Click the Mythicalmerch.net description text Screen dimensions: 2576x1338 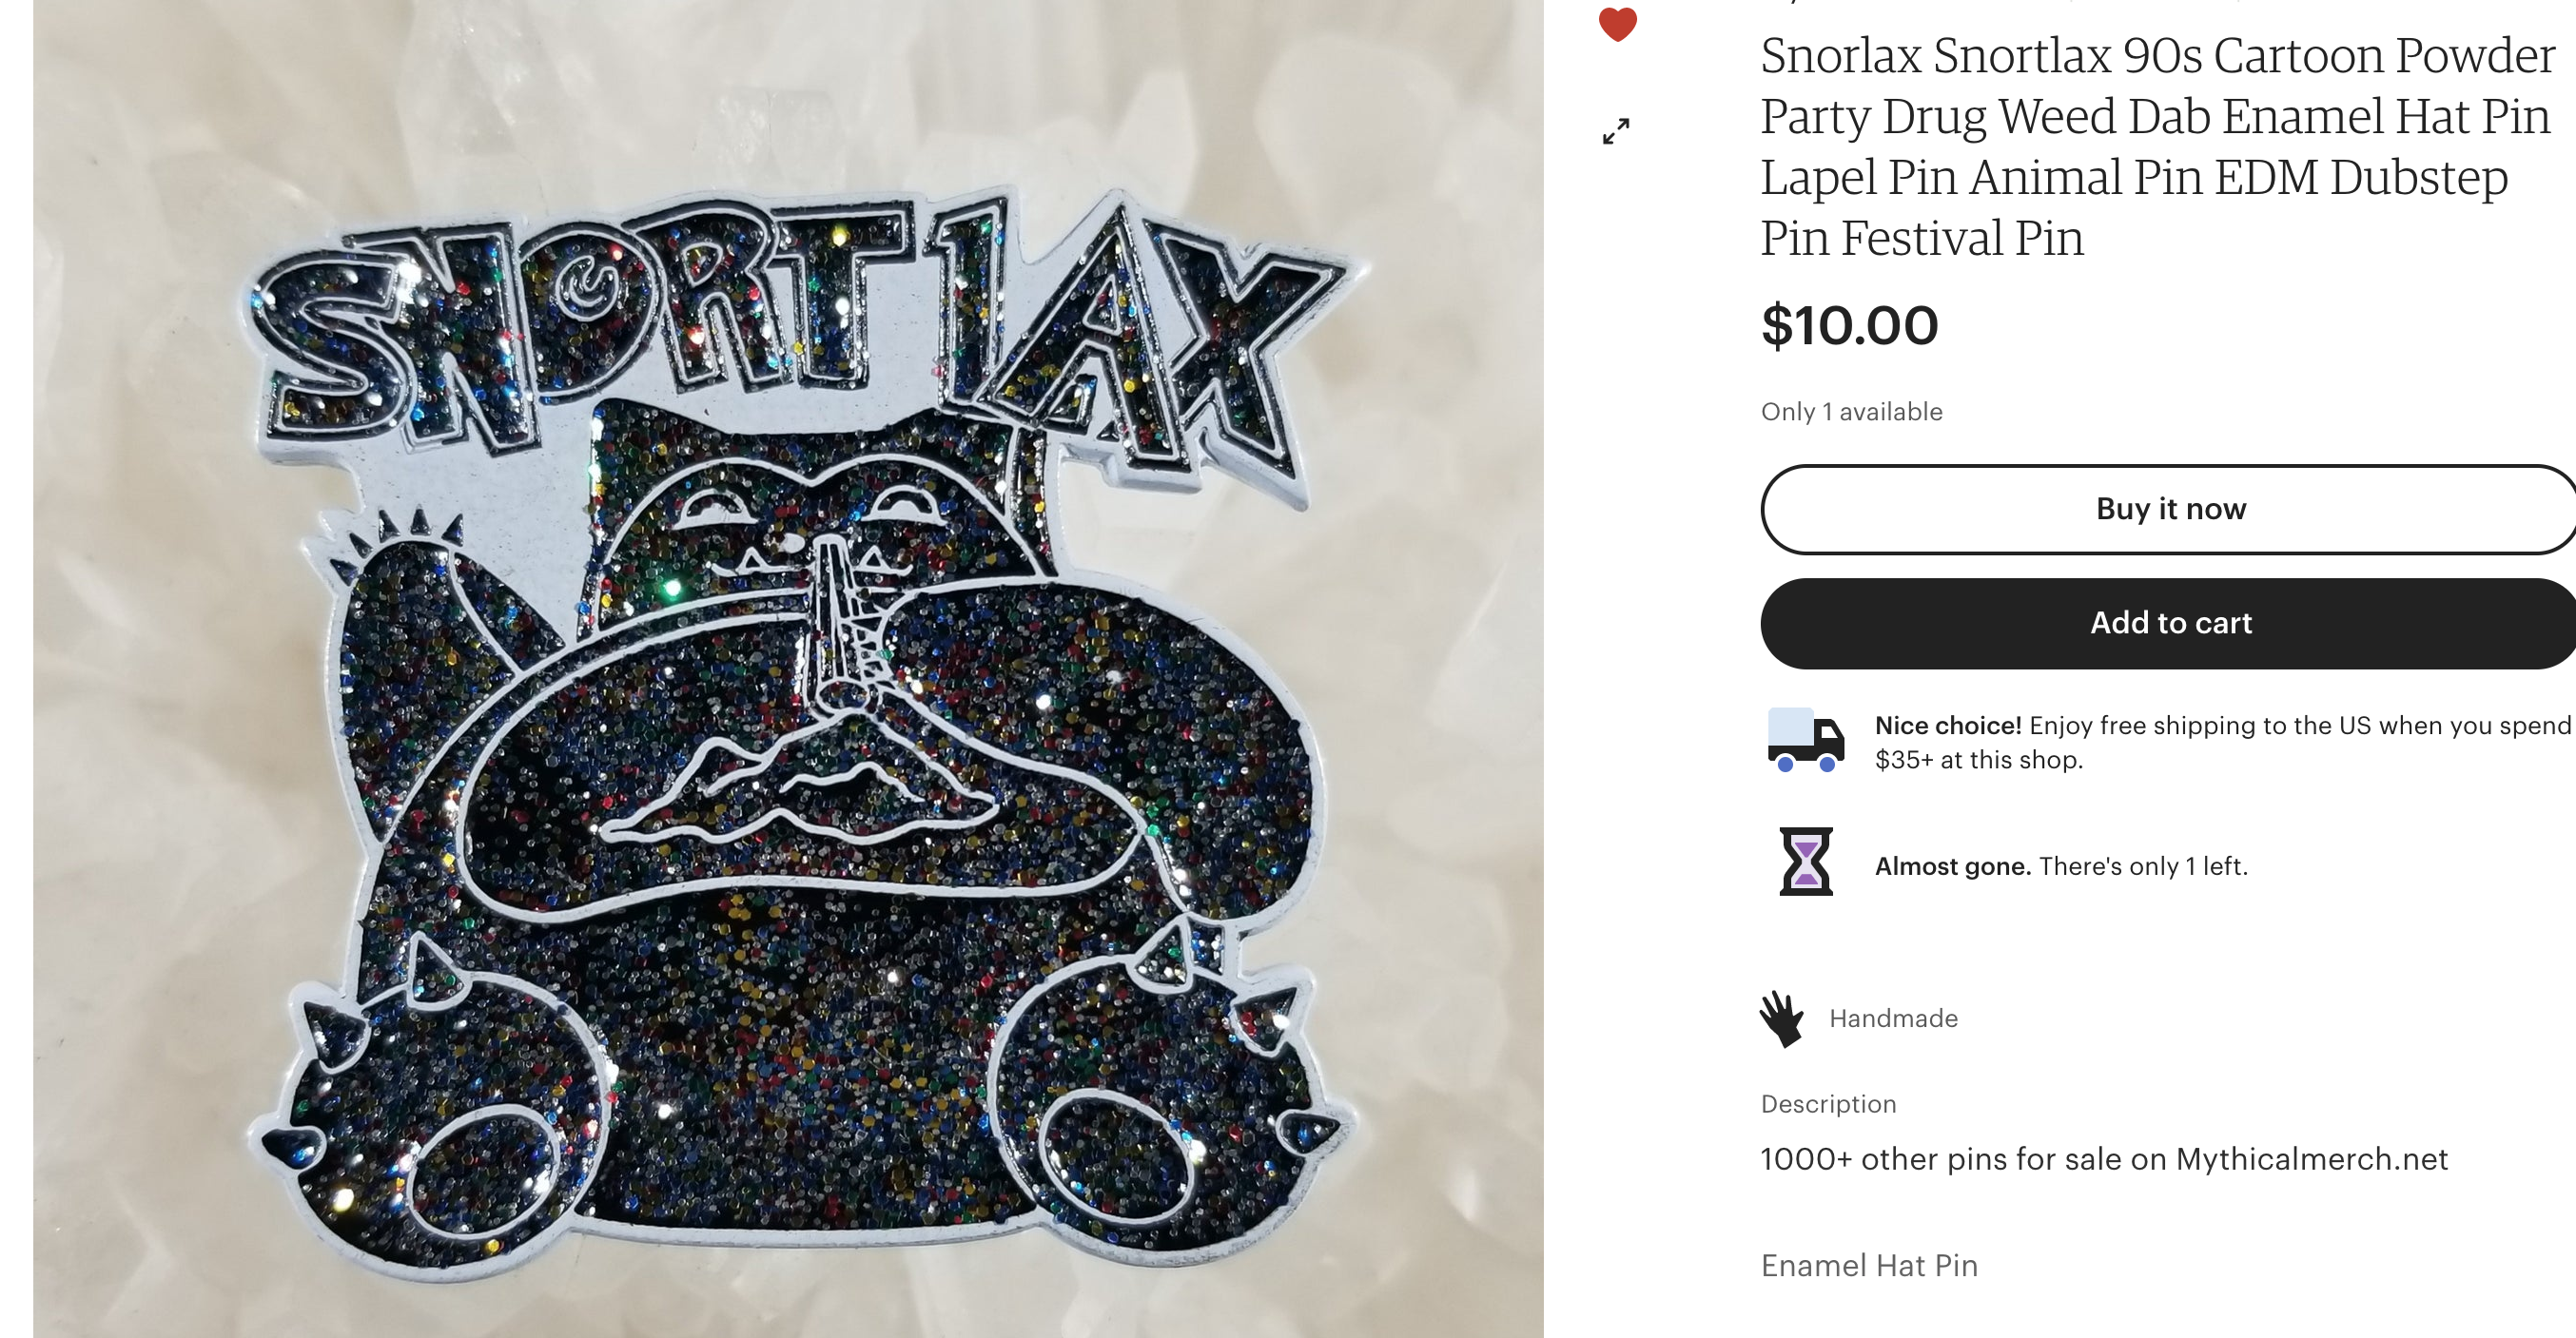pos(2104,1159)
